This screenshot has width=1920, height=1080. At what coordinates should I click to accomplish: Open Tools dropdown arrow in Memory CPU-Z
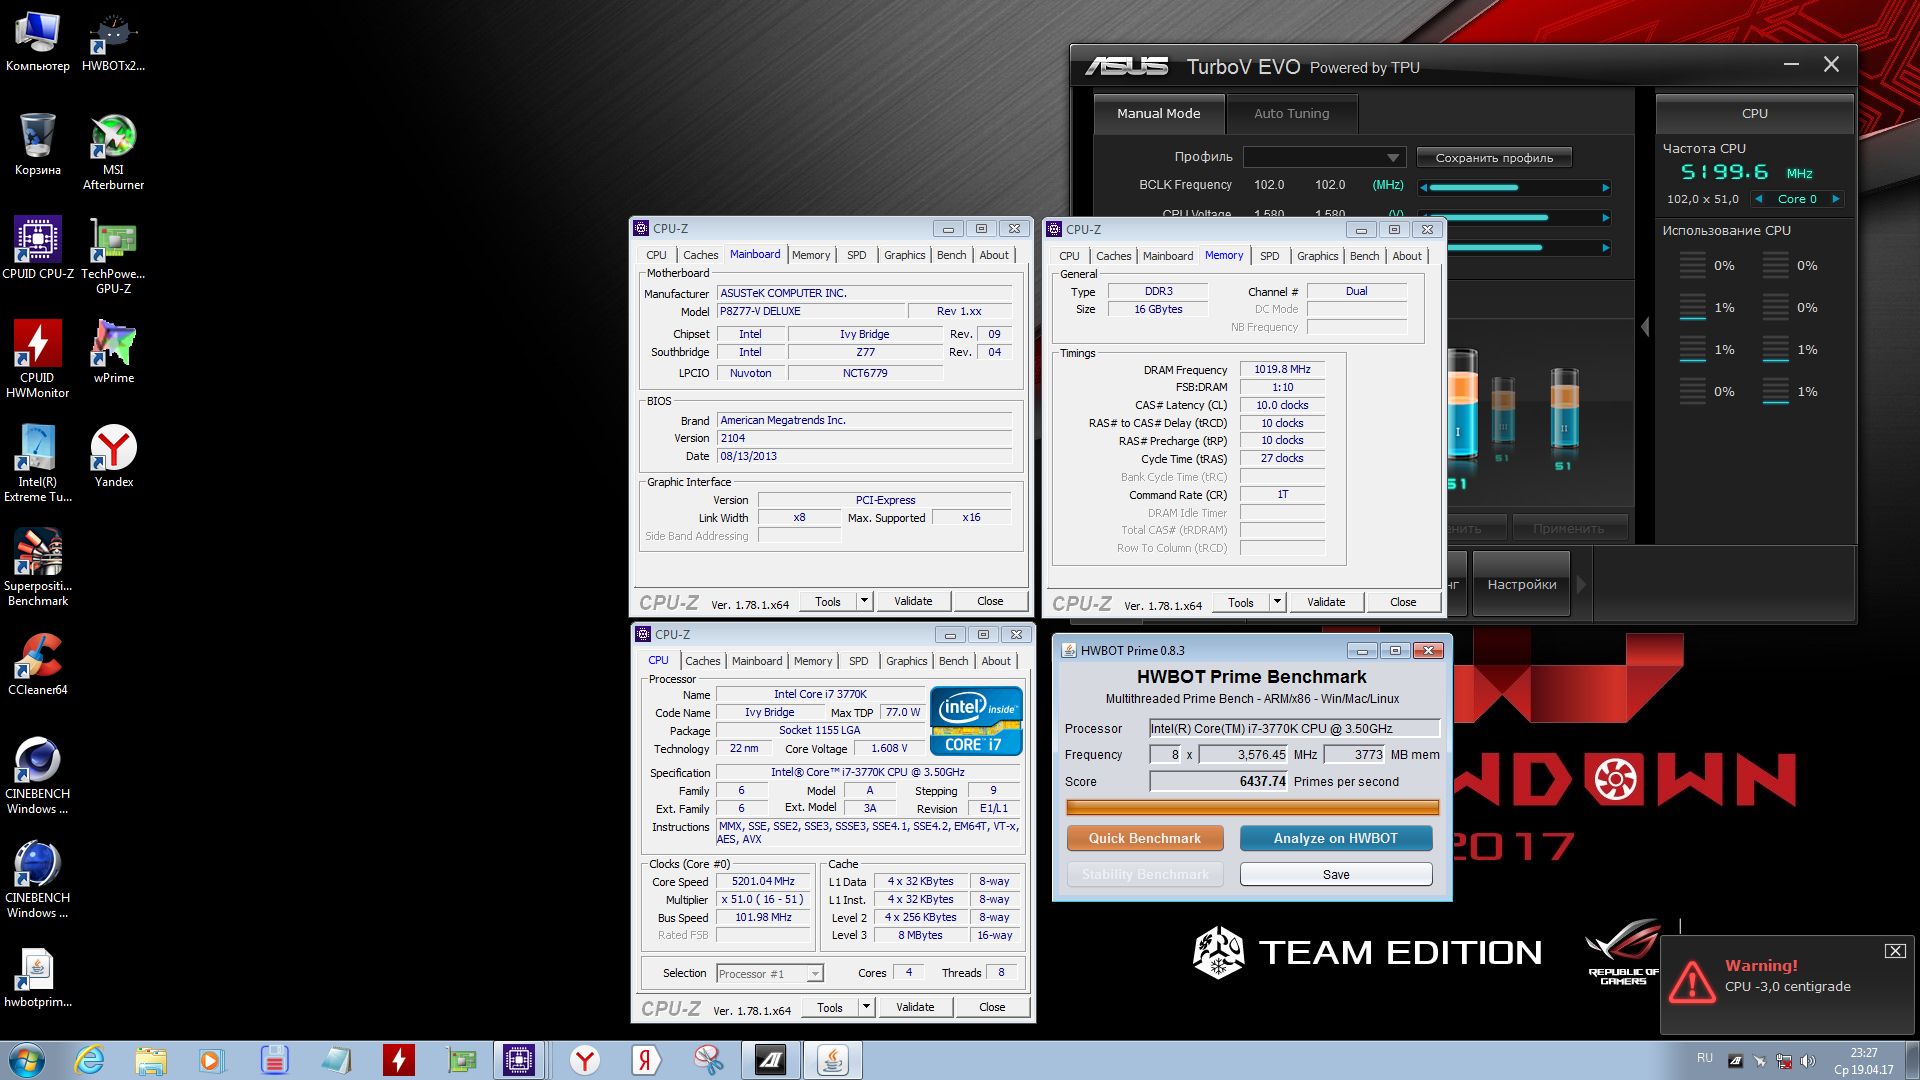(1277, 602)
